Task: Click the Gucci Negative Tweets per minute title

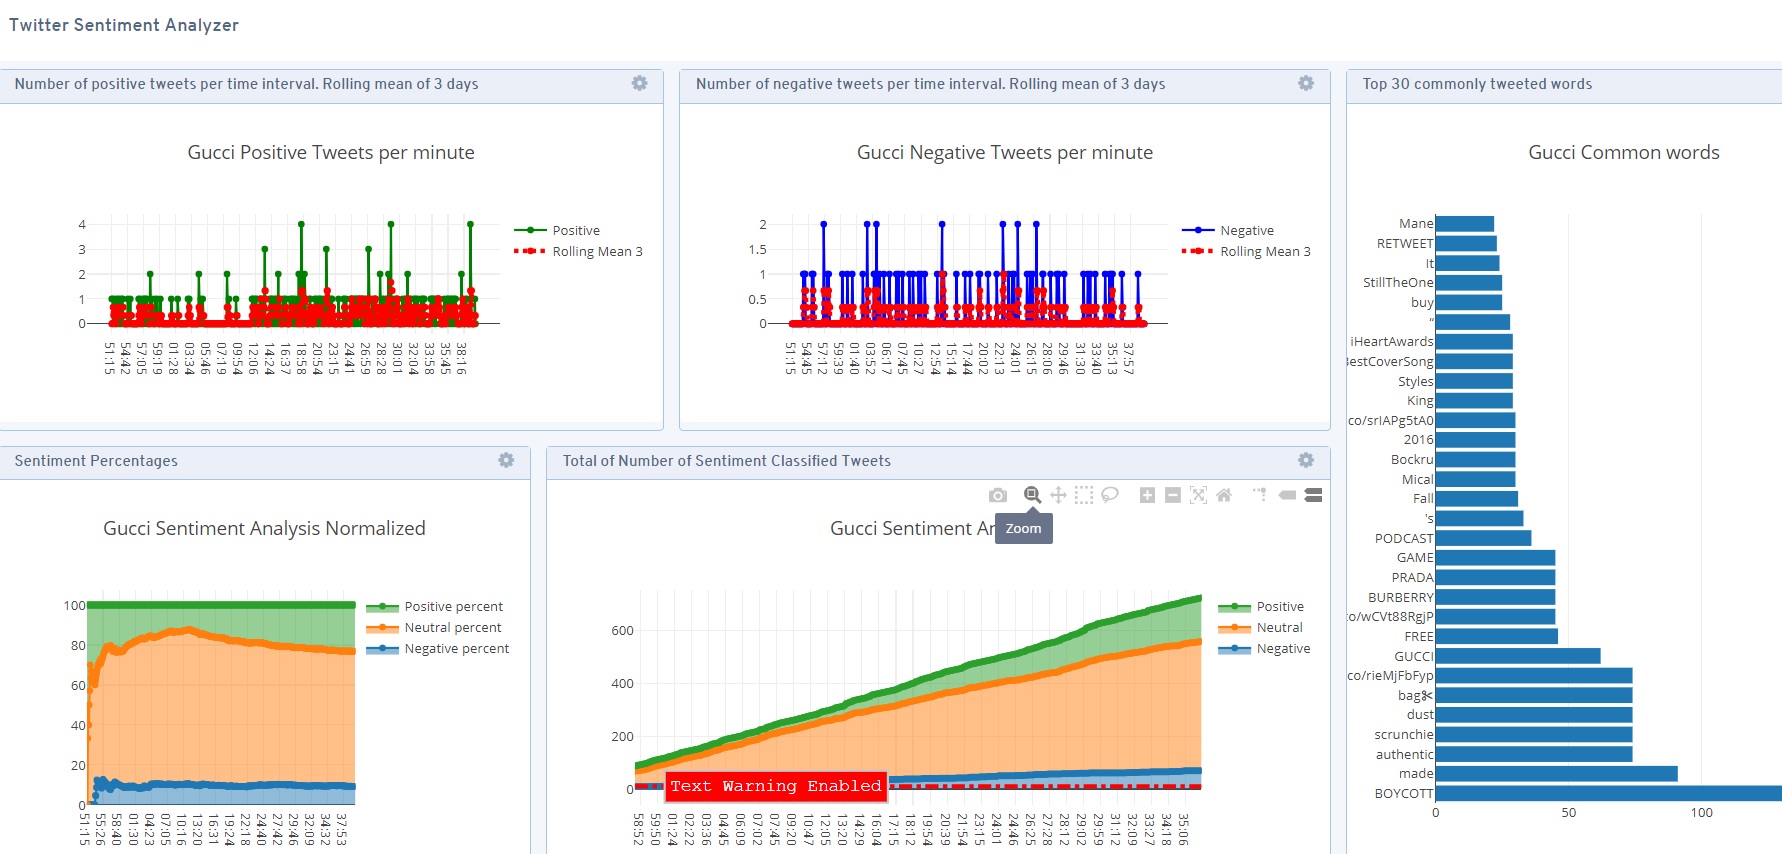Action: click(x=1005, y=152)
